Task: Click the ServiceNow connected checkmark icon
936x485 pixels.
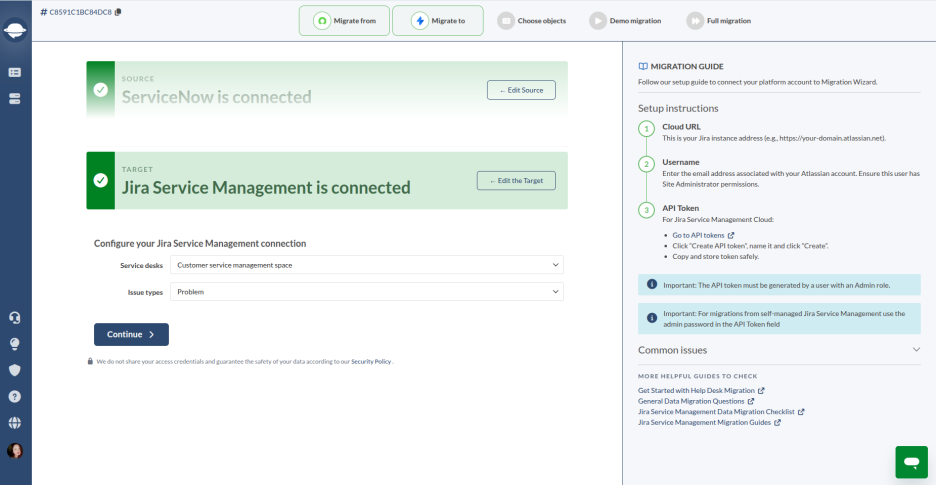Action: coord(101,90)
